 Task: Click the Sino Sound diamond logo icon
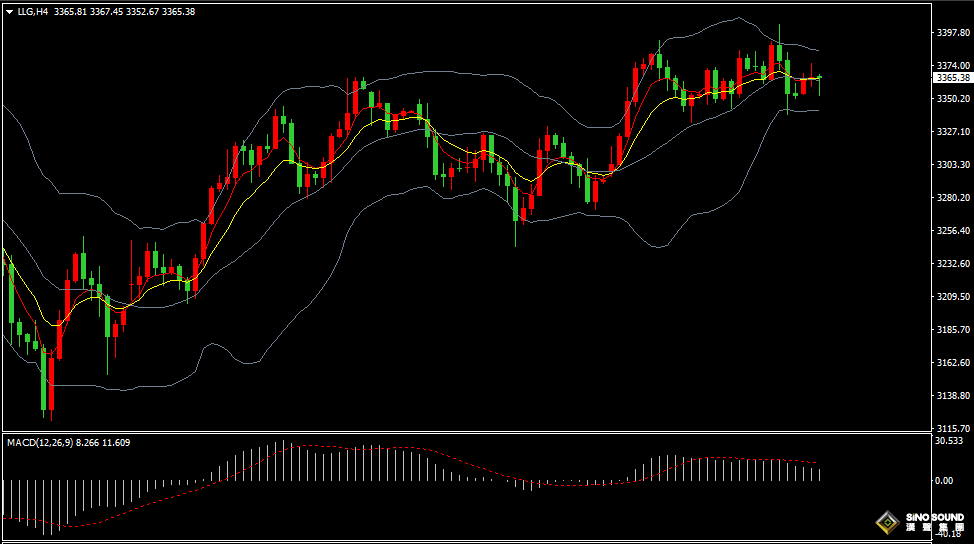click(886, 523)
